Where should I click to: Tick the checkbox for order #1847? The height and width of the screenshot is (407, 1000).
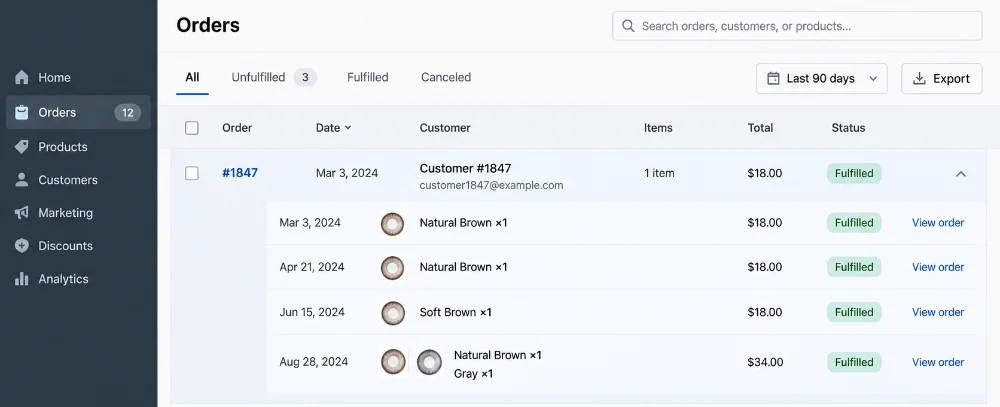(192, 173)
